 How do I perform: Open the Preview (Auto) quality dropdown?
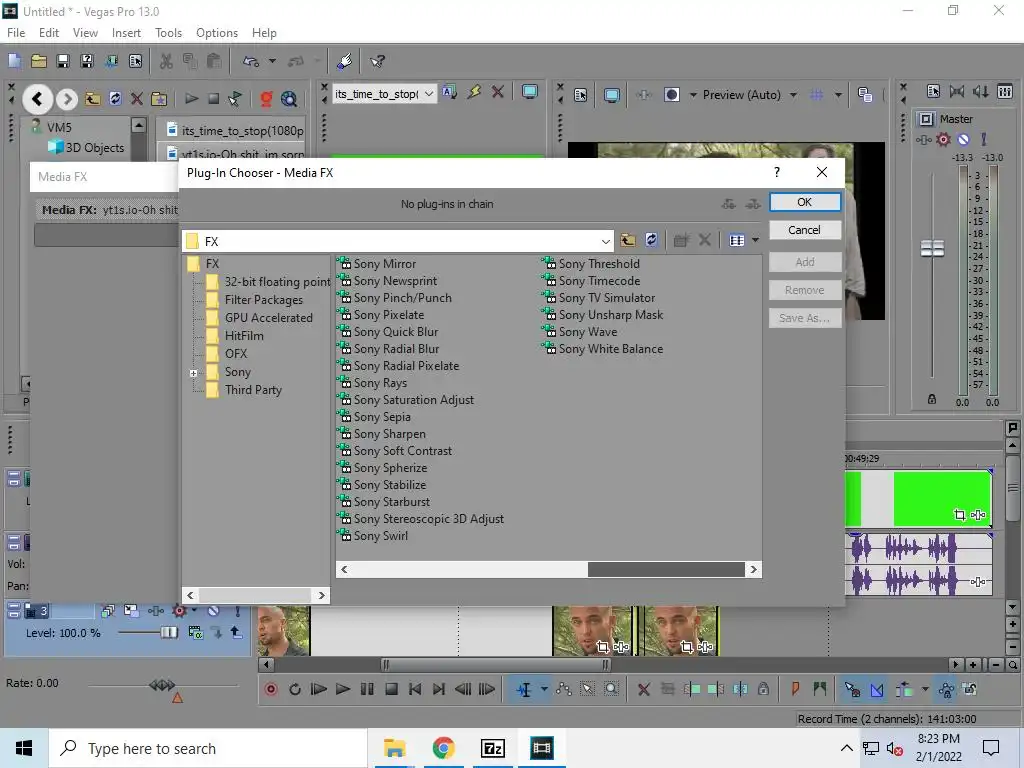[793, 95]
